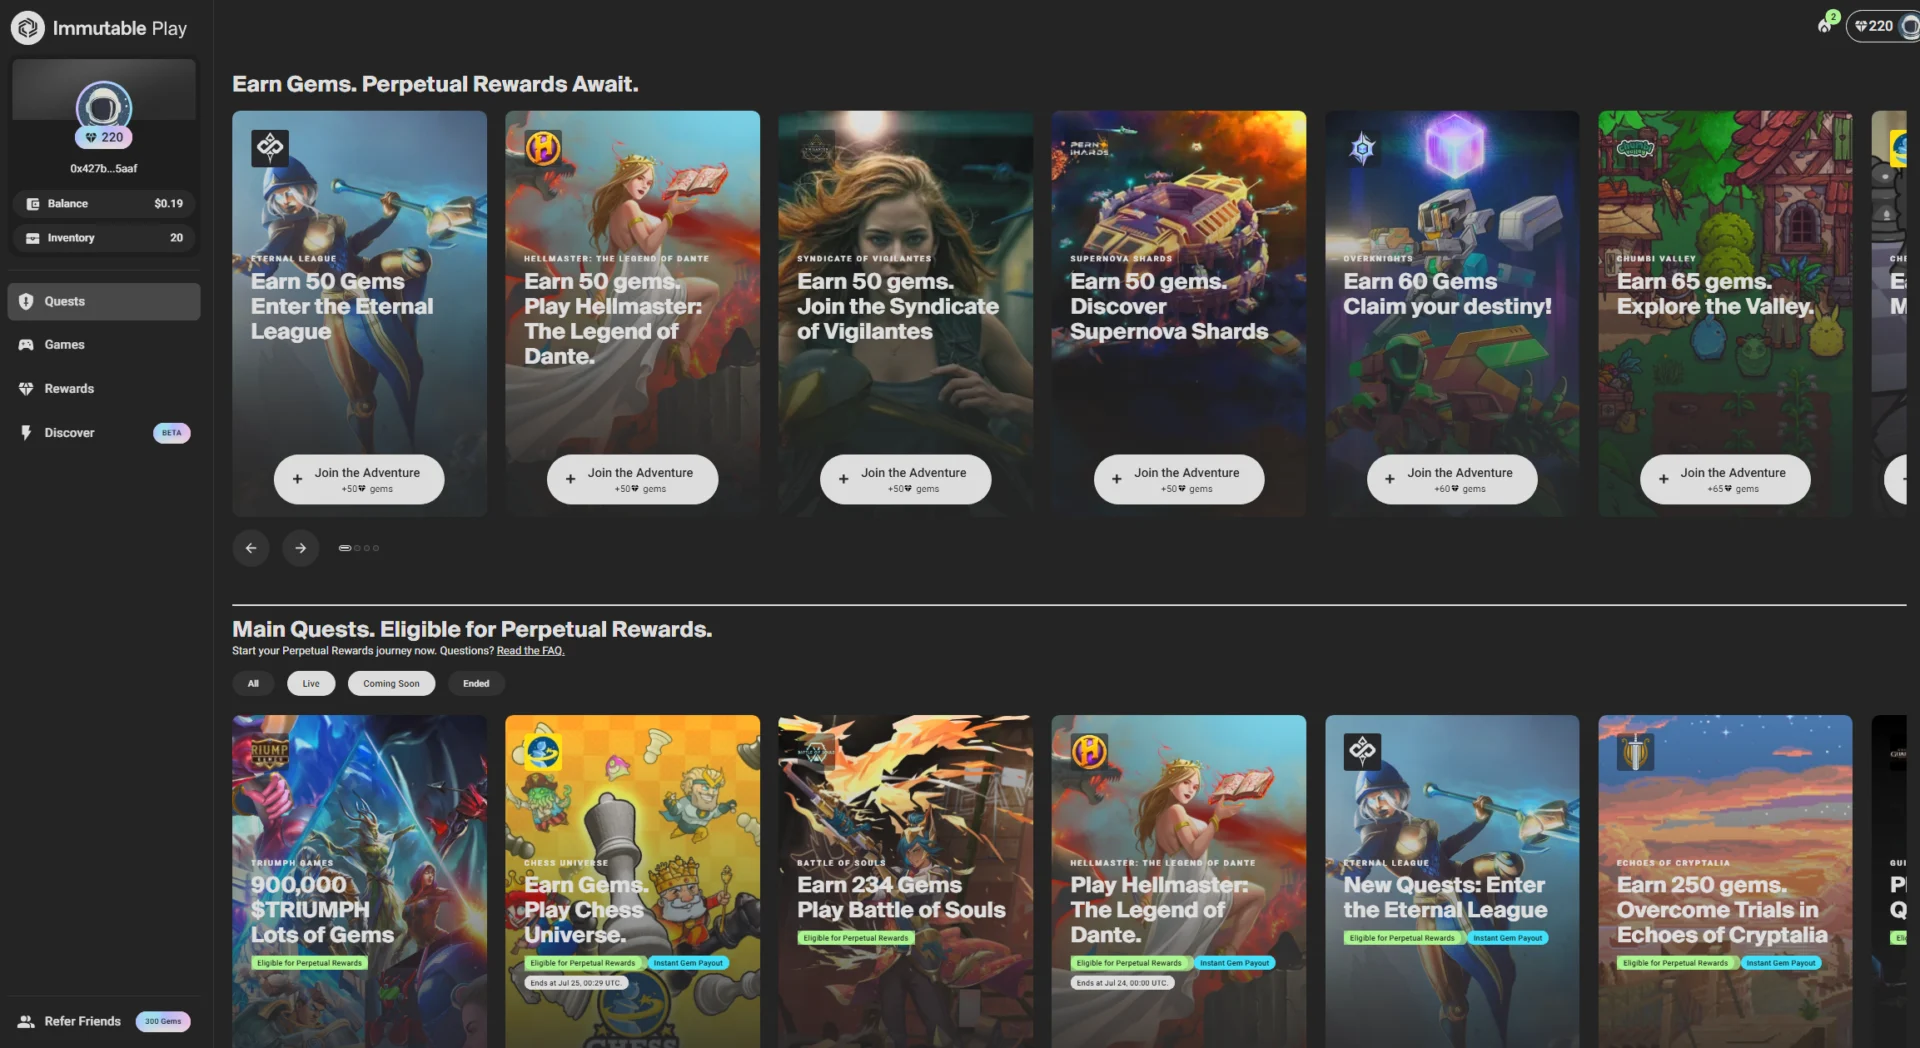The width and height of the screenshot is (1920, 1048).
Task: Click the Refer Friends people icon
Action: pos(26,1021)
